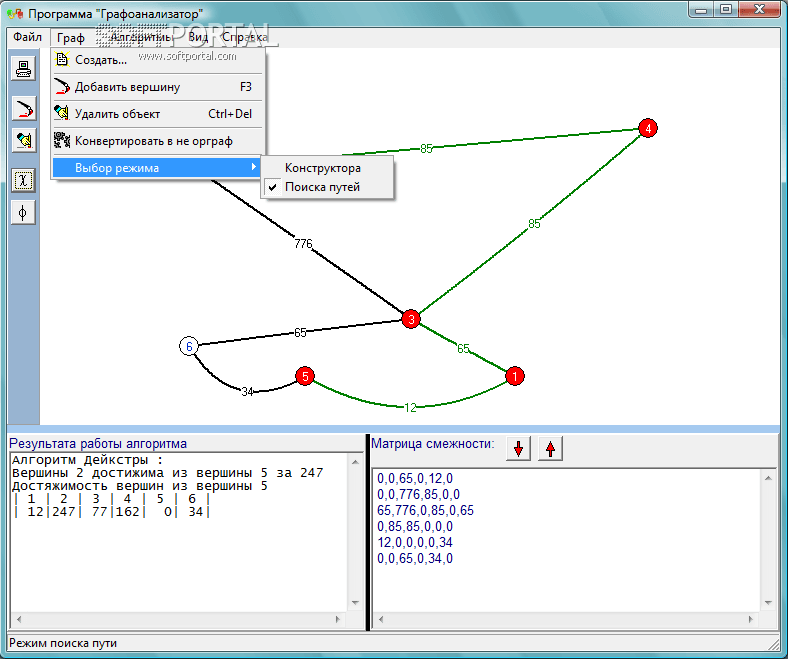Close the Графоанализатор window

[759, 10]
